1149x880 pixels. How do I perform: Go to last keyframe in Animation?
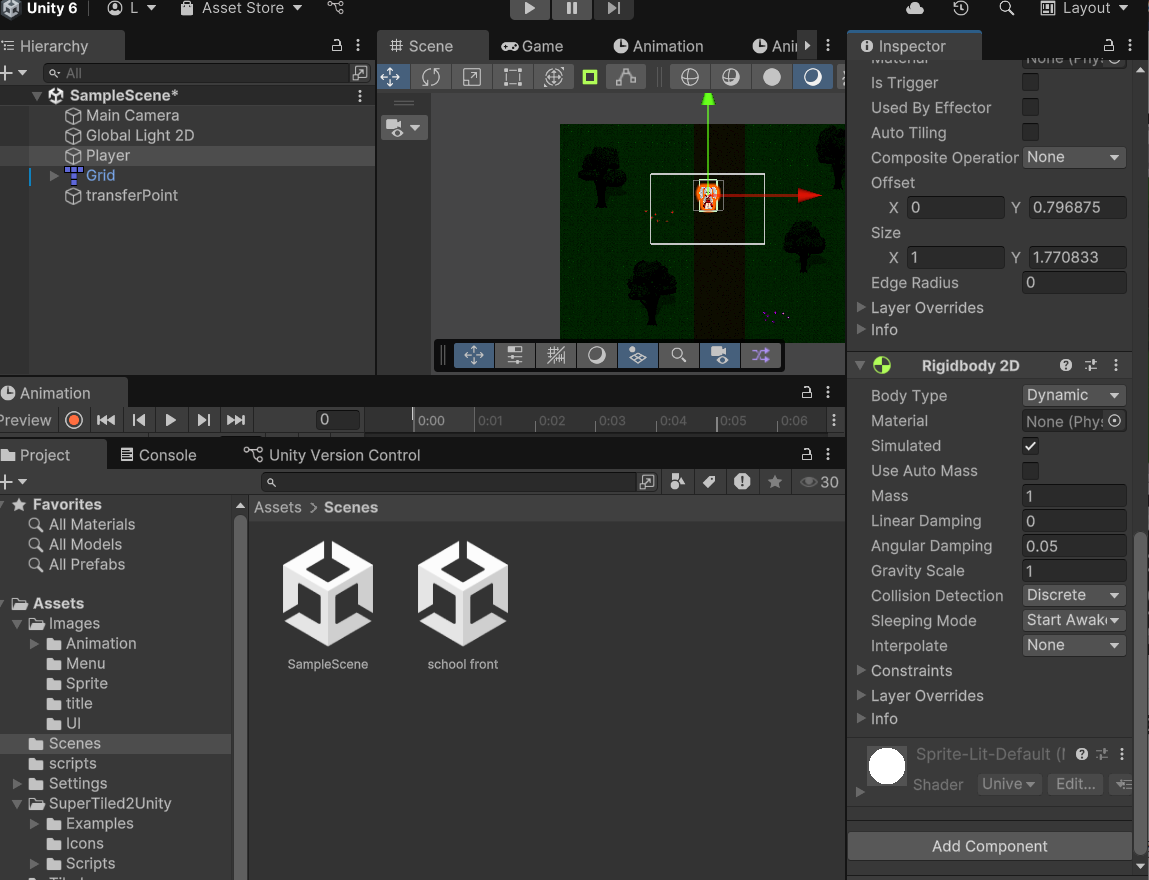(x=235, y=420)
